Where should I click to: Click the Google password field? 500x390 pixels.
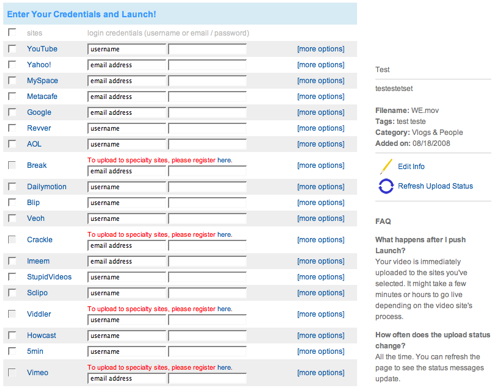click(207, 112)
